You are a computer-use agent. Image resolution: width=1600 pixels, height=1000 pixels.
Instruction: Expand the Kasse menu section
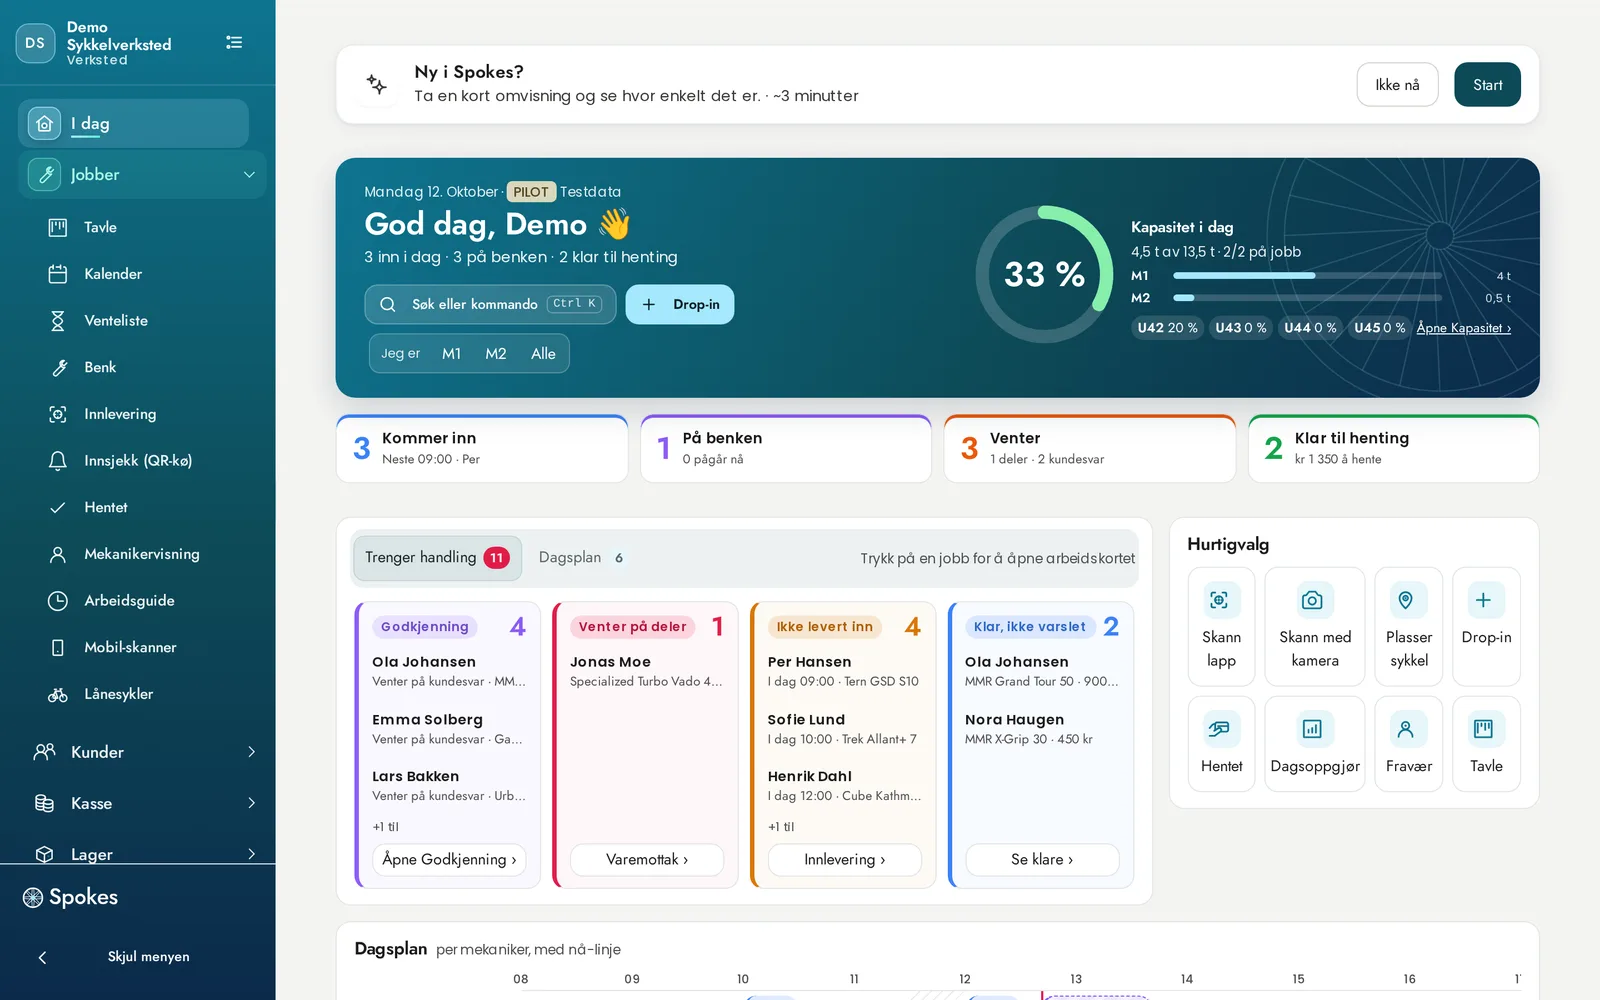point(142,803)
